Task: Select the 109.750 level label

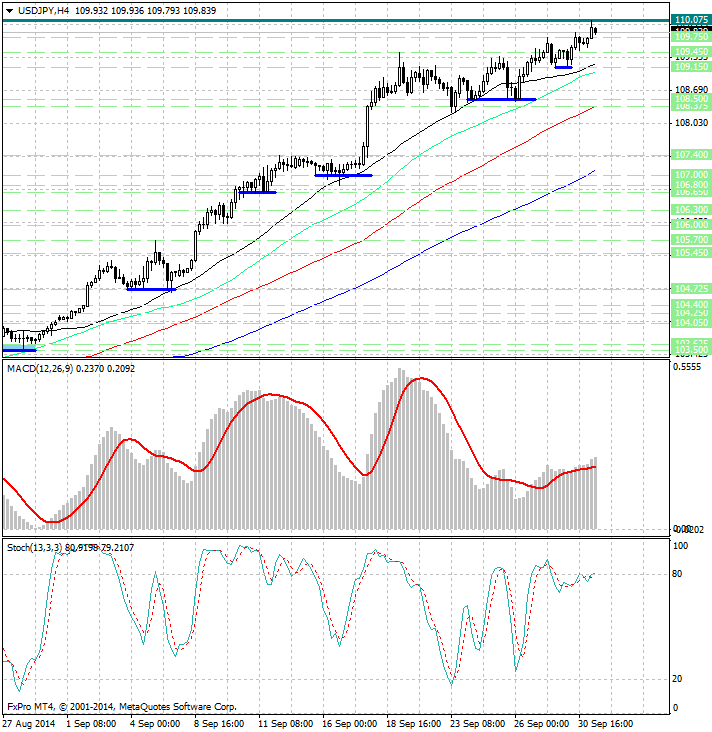Action: point(691,36)
